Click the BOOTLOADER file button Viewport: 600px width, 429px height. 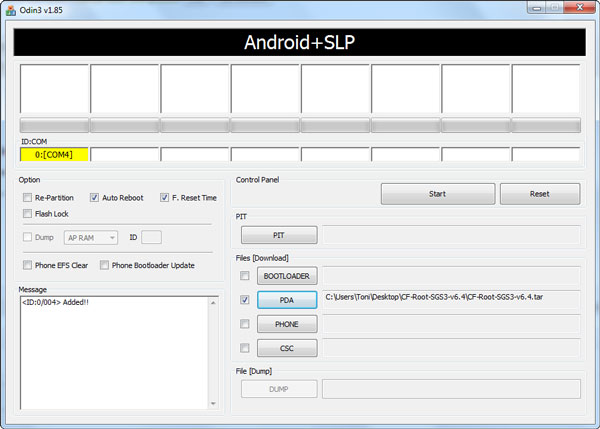point(287,275)
